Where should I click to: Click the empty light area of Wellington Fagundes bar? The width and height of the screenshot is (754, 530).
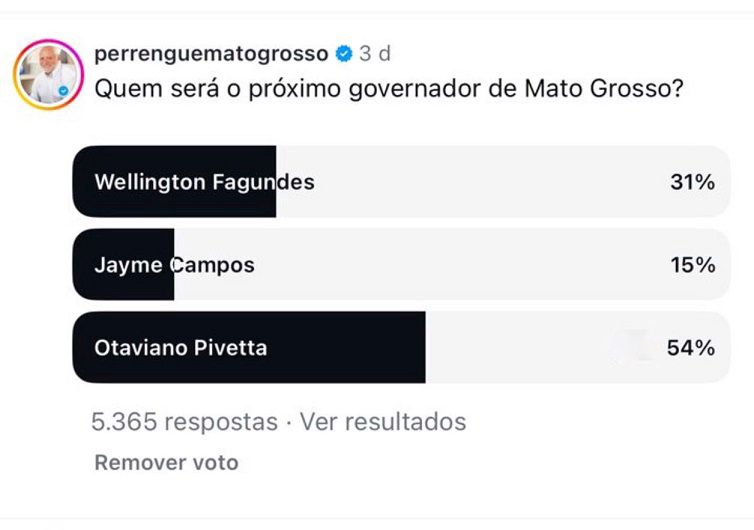480,182
